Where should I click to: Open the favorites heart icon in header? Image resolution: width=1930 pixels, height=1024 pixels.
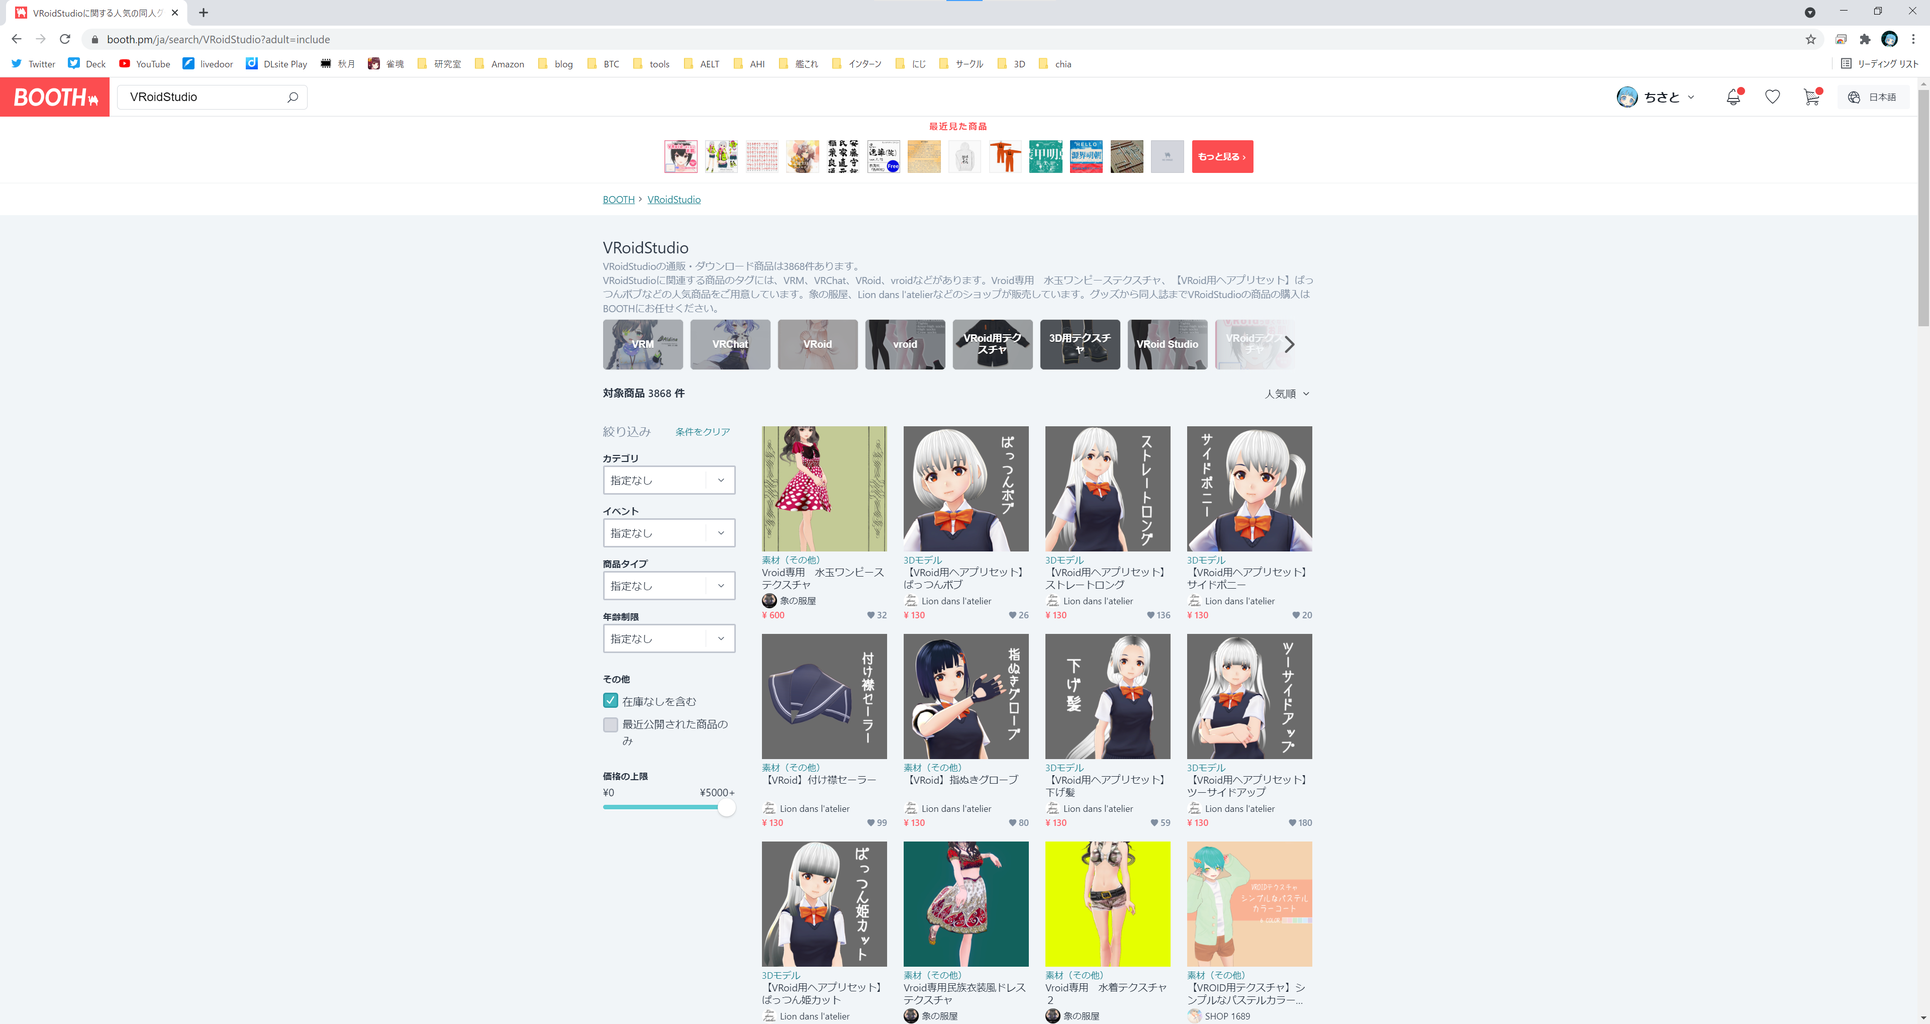1772,97
